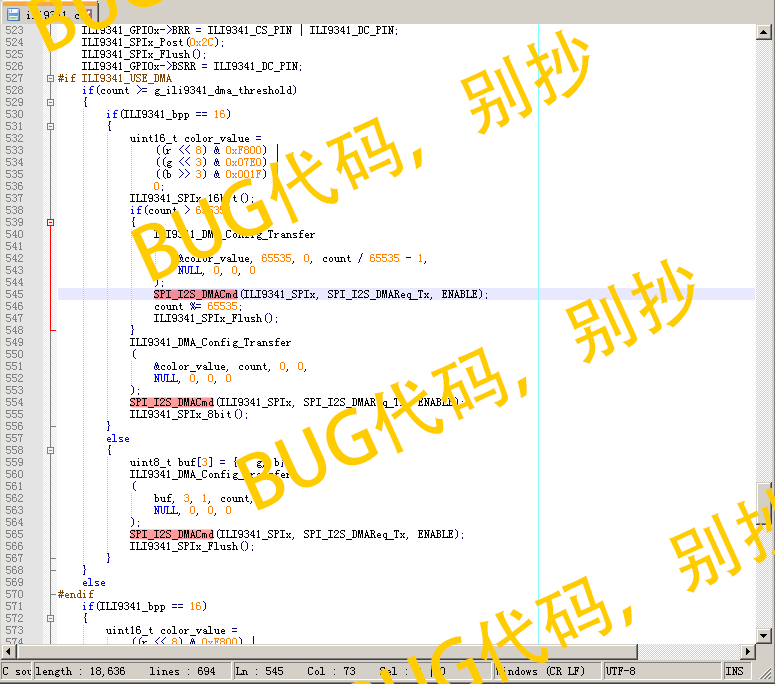Click line number 545 in the margin
Image resolution: width=775 pixels, height=684 pixels.
(14, 294)
